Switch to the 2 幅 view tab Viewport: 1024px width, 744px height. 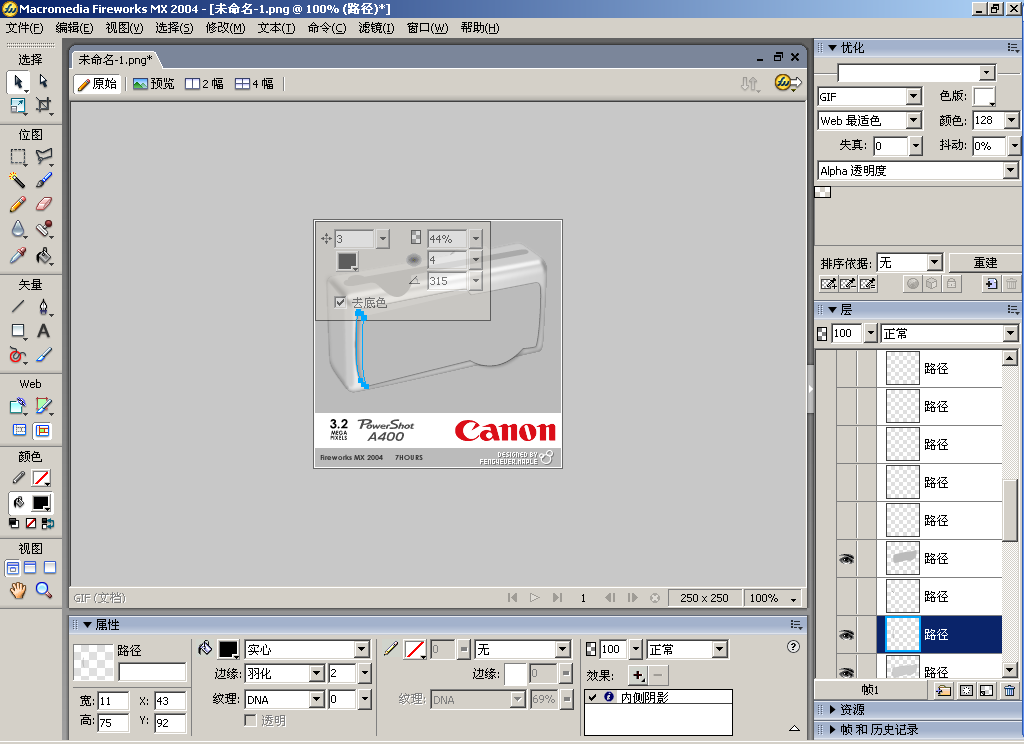(x=204, y=84)
